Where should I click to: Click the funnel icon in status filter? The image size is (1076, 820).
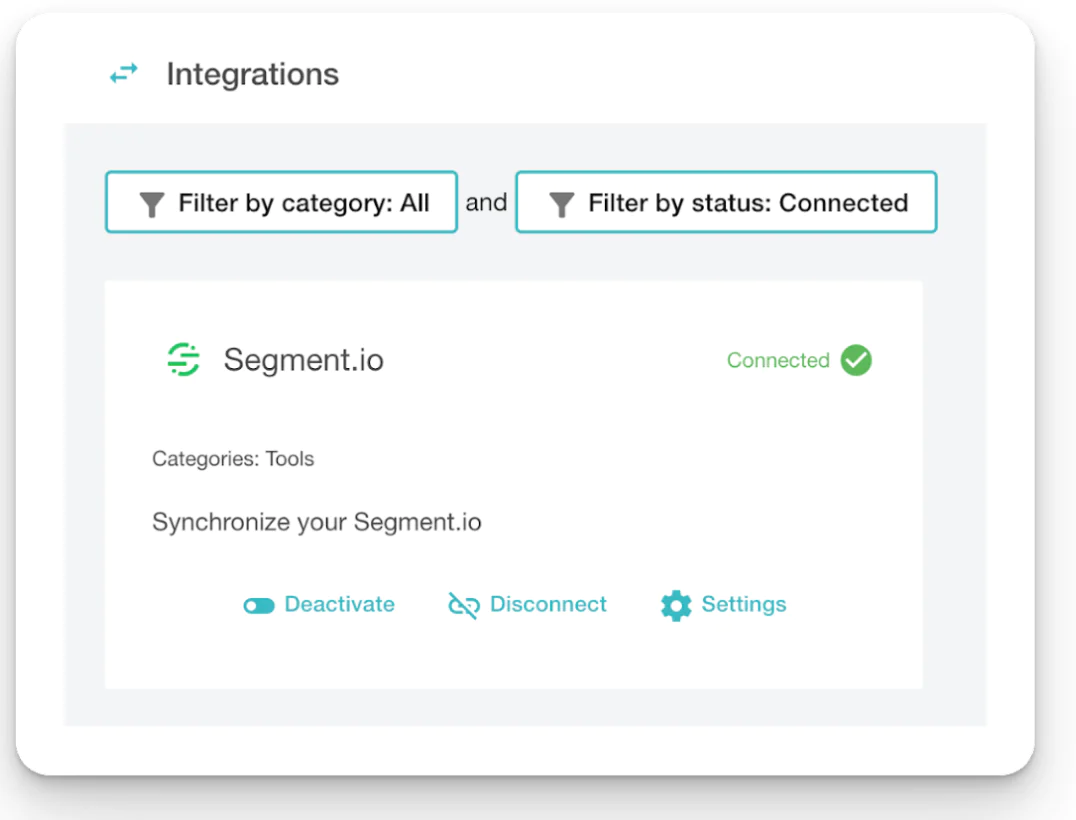[562, 204]
